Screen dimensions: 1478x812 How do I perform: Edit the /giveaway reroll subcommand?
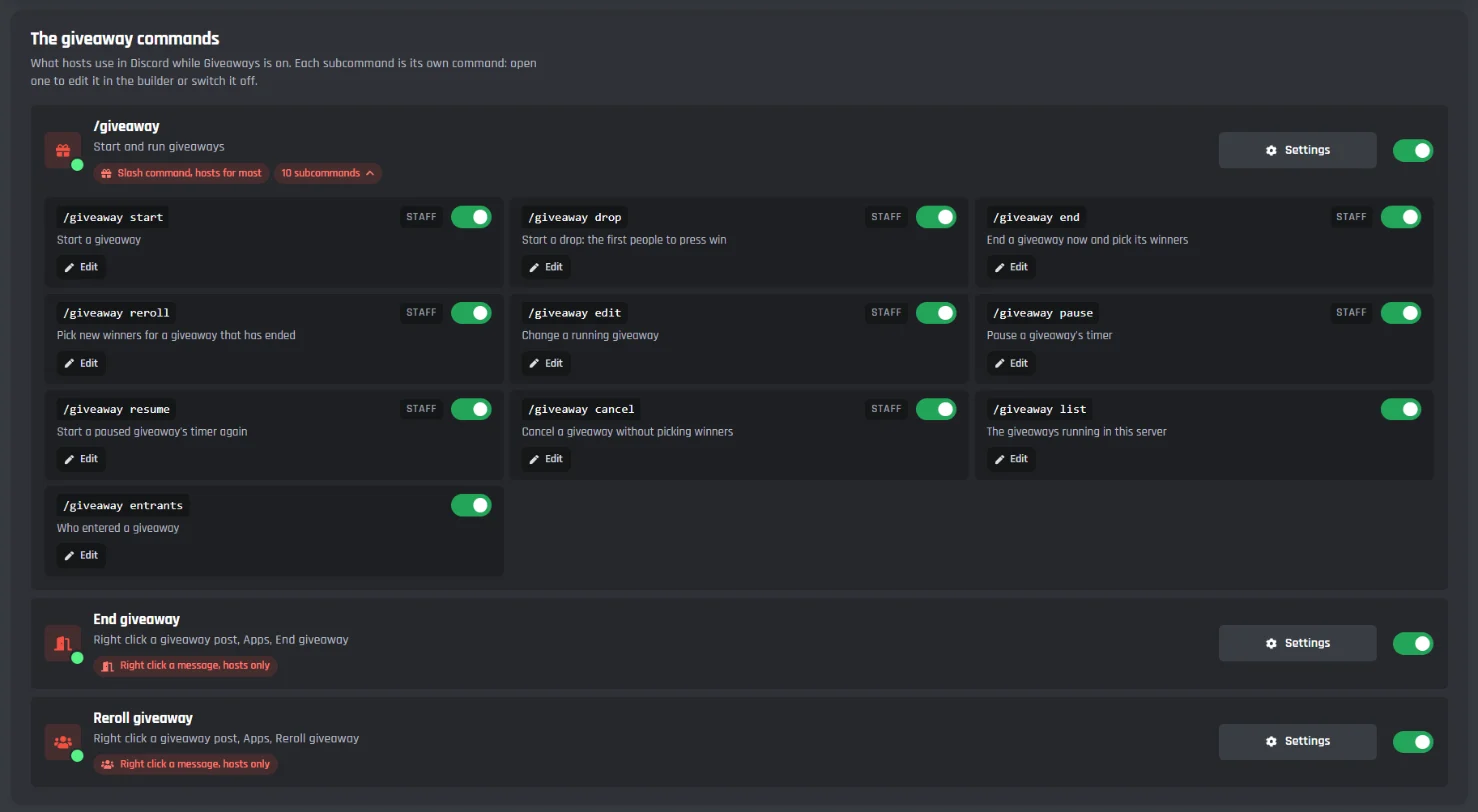coord(81,363)
